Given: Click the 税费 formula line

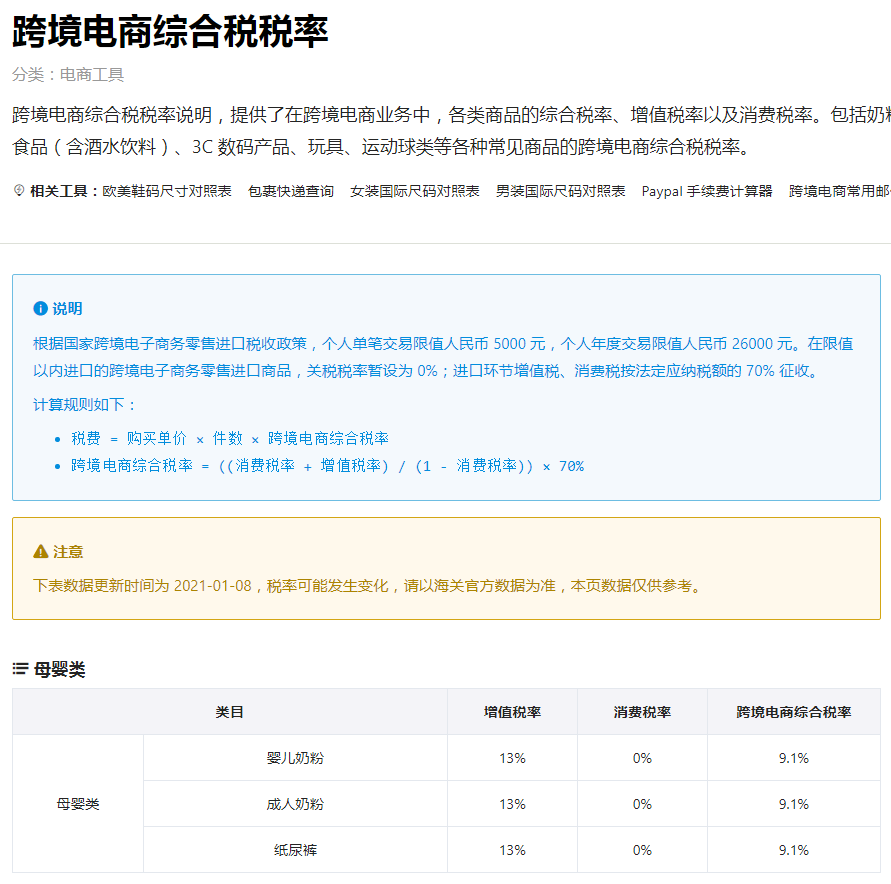Looking at the screenshot, I should [x=230, y=439].
